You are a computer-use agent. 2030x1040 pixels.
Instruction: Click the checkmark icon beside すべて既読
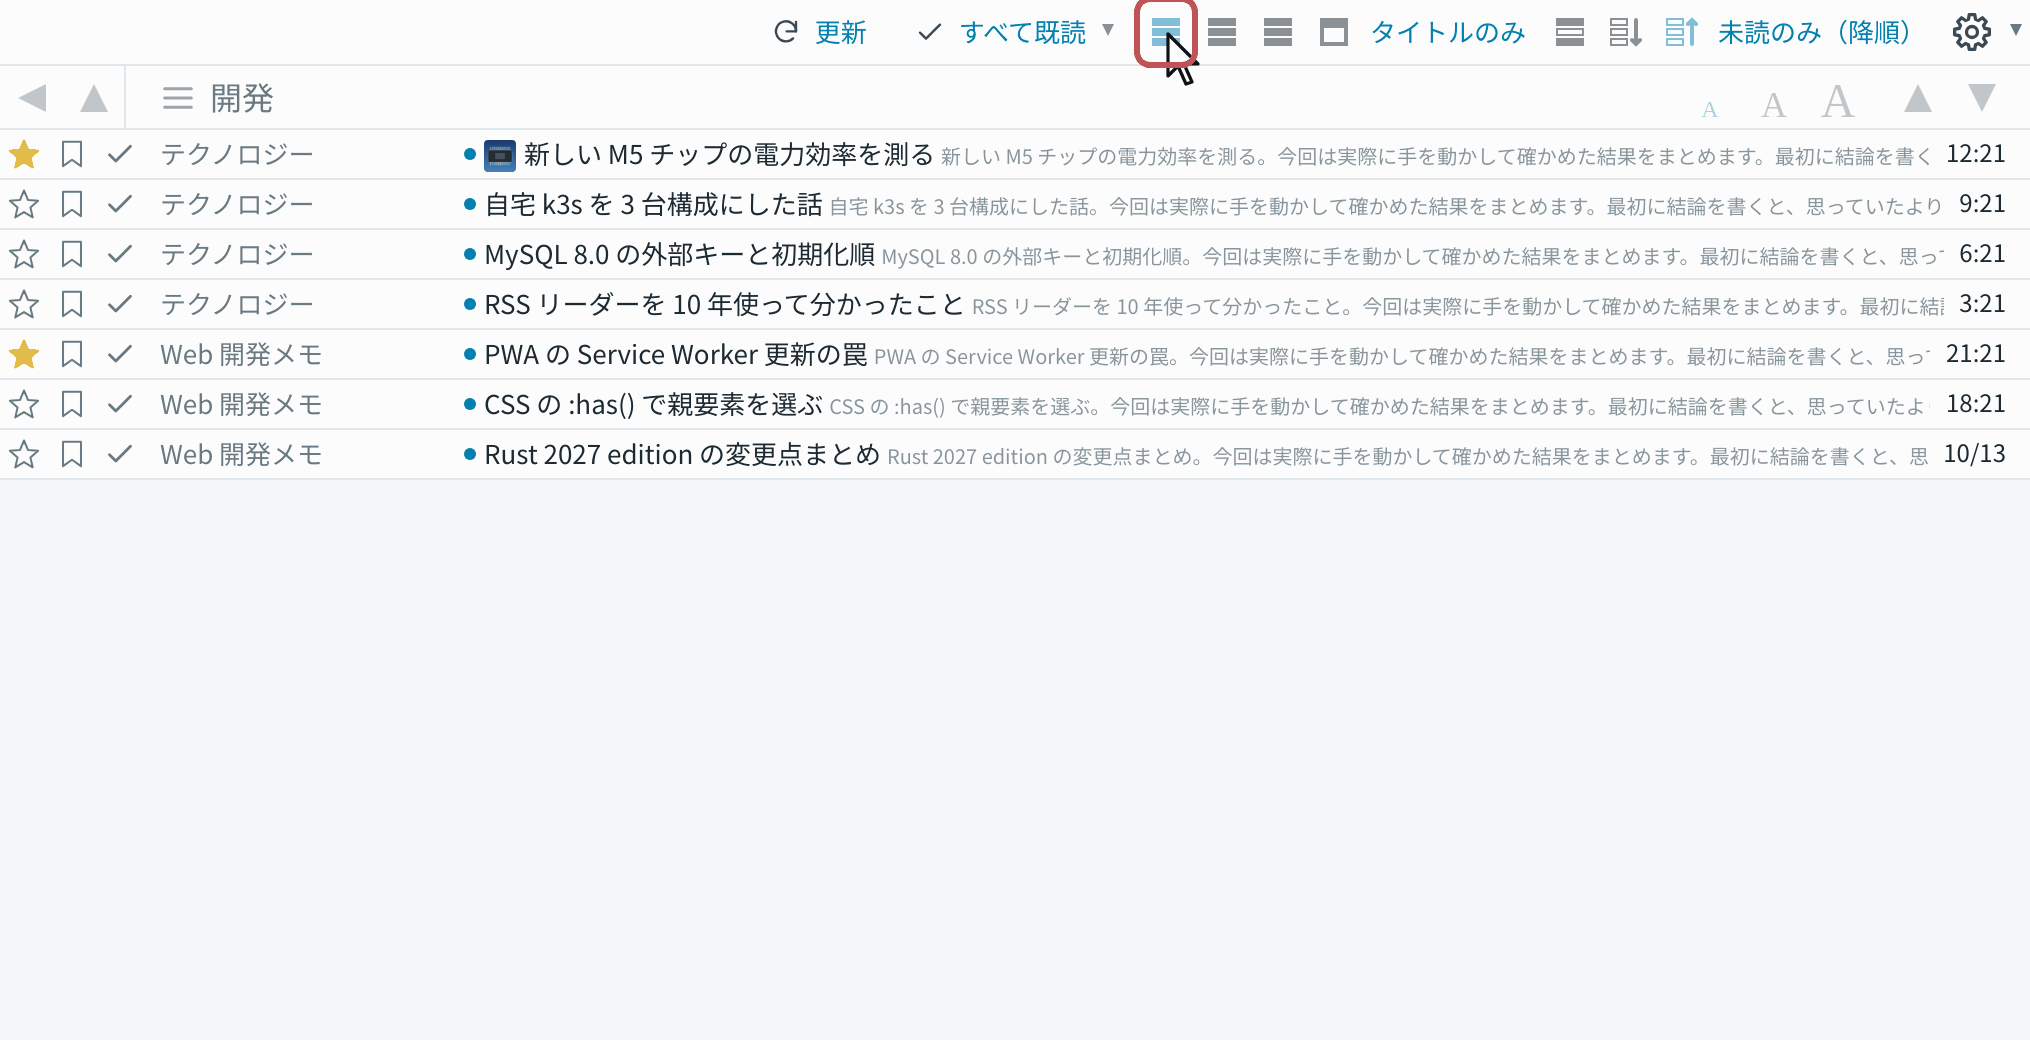[x=929, y=32]
